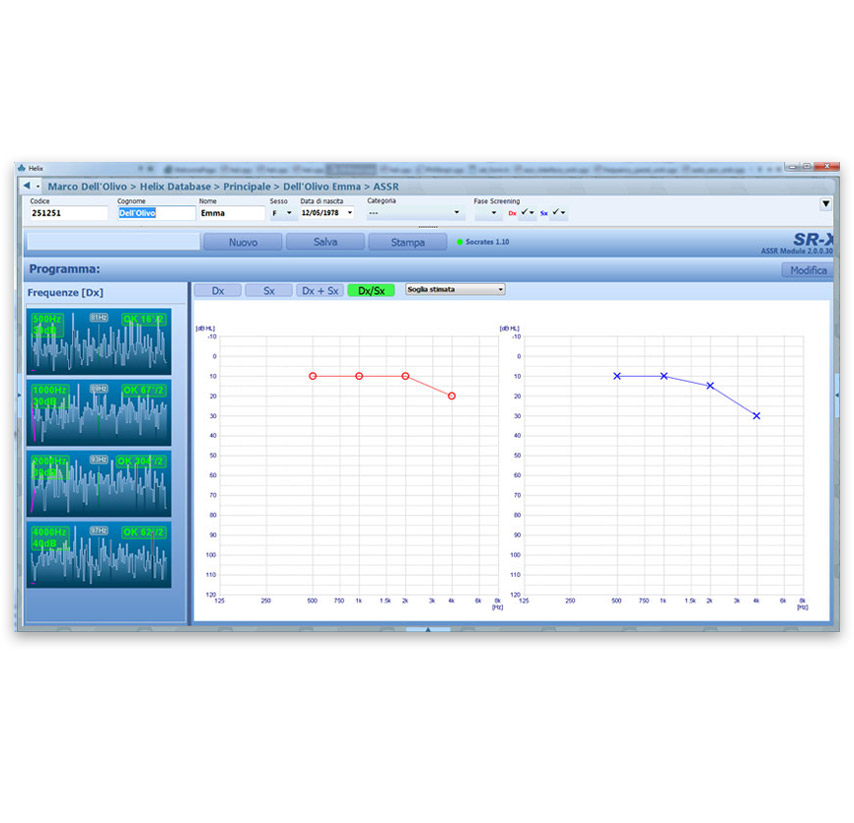Expand the Categoria dropdown
This screenshot has height=823, width=854.
click(415, 213)
